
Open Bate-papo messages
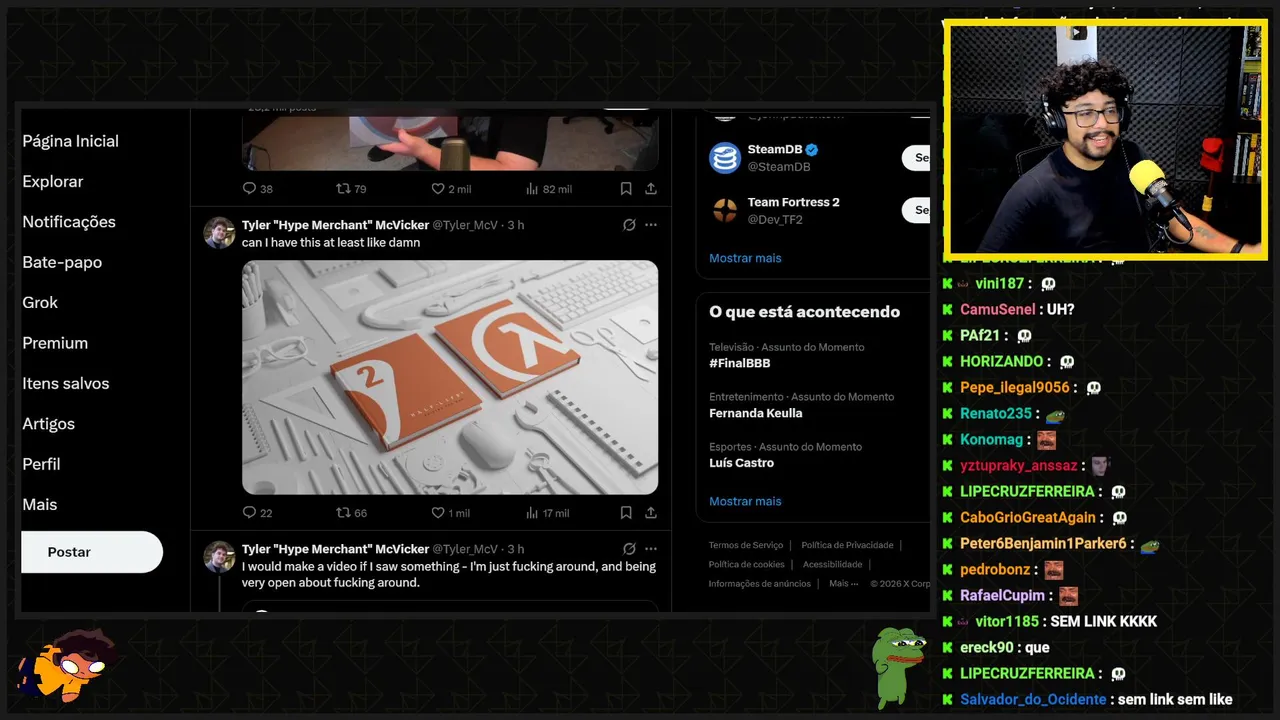62,262
